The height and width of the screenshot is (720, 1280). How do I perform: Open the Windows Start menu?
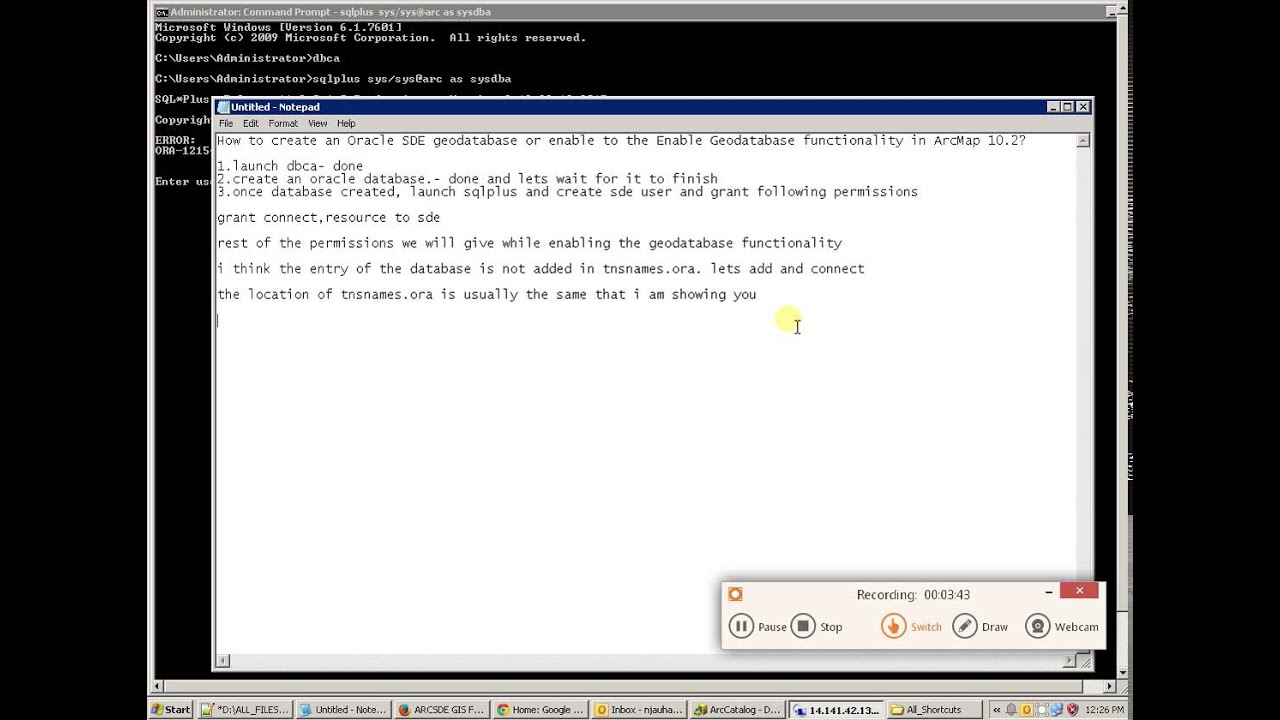point(170,709)
